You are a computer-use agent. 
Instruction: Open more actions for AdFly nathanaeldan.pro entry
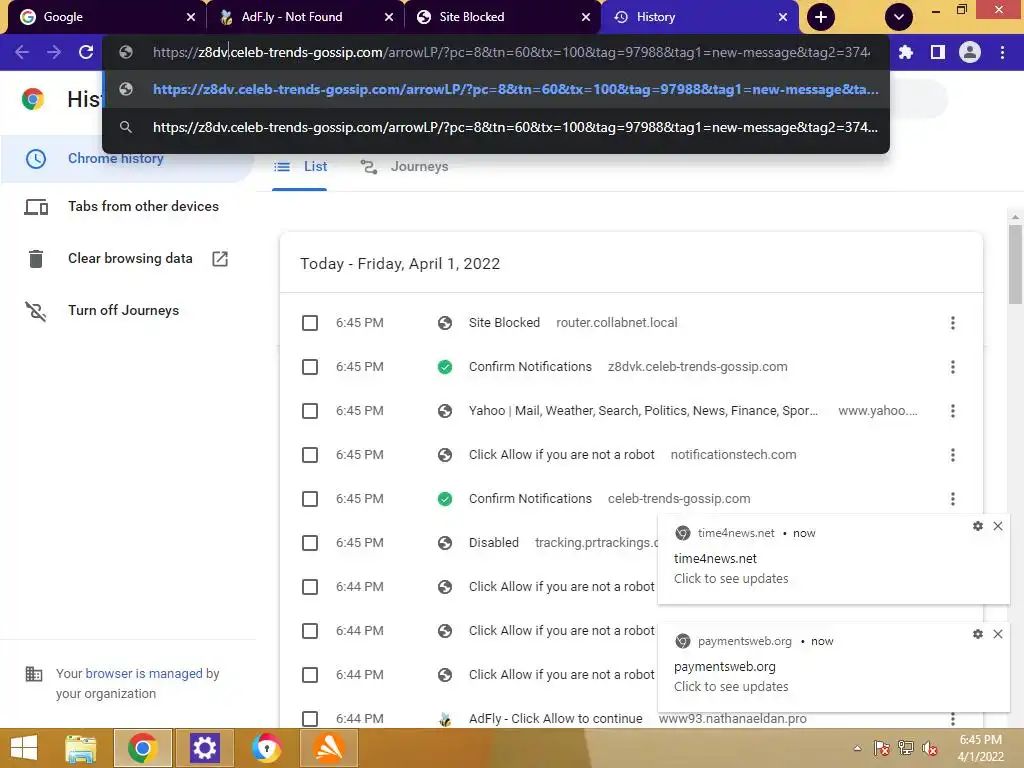pos(953,719)
